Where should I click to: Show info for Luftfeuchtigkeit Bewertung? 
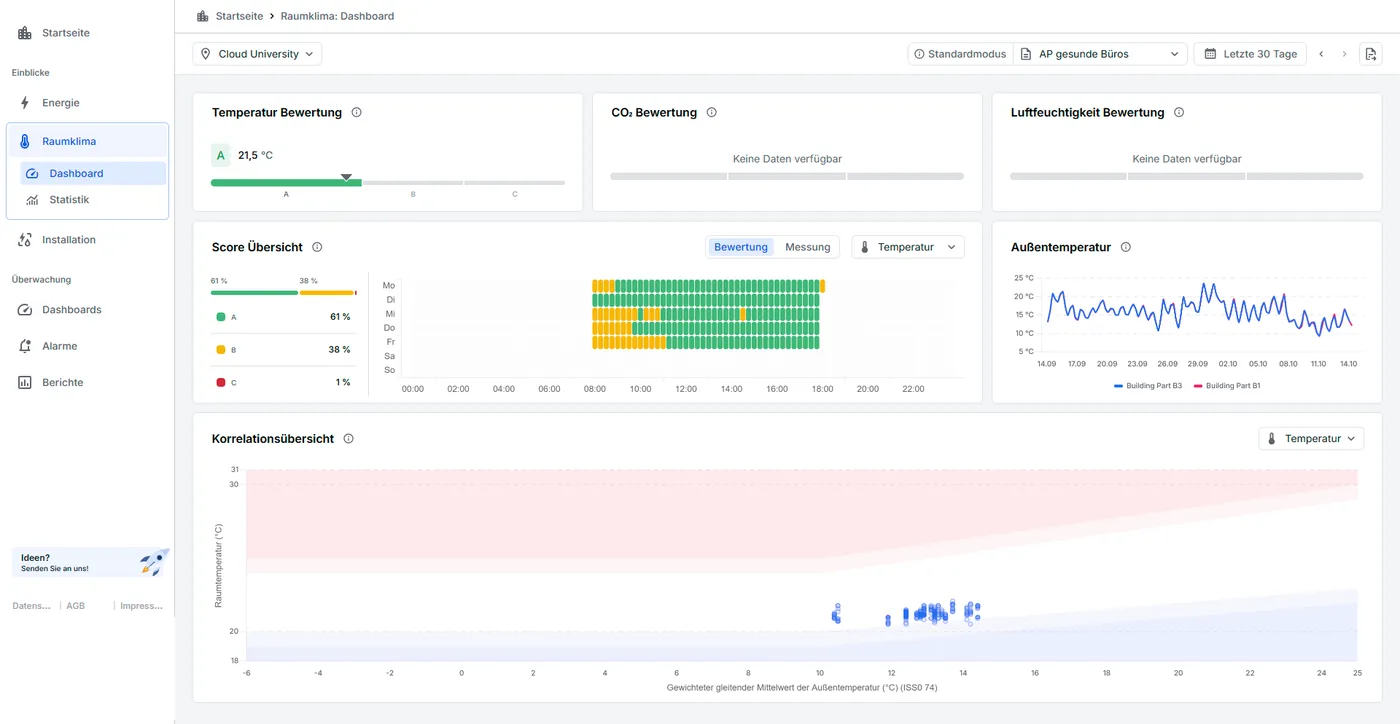click(1179, 113)
